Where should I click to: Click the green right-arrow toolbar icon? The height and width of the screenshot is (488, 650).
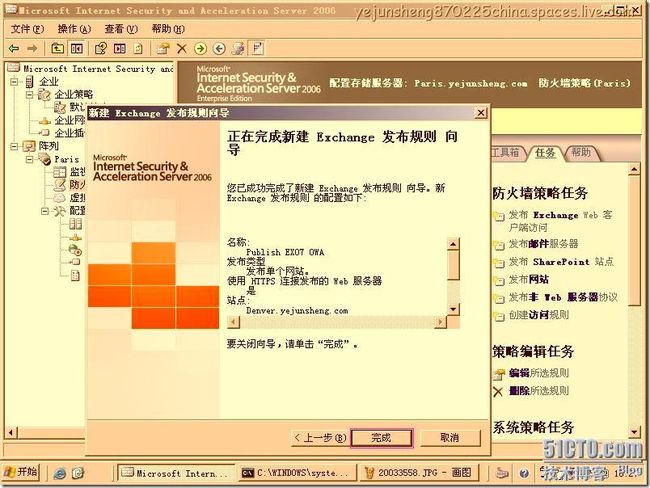[200, 49]
